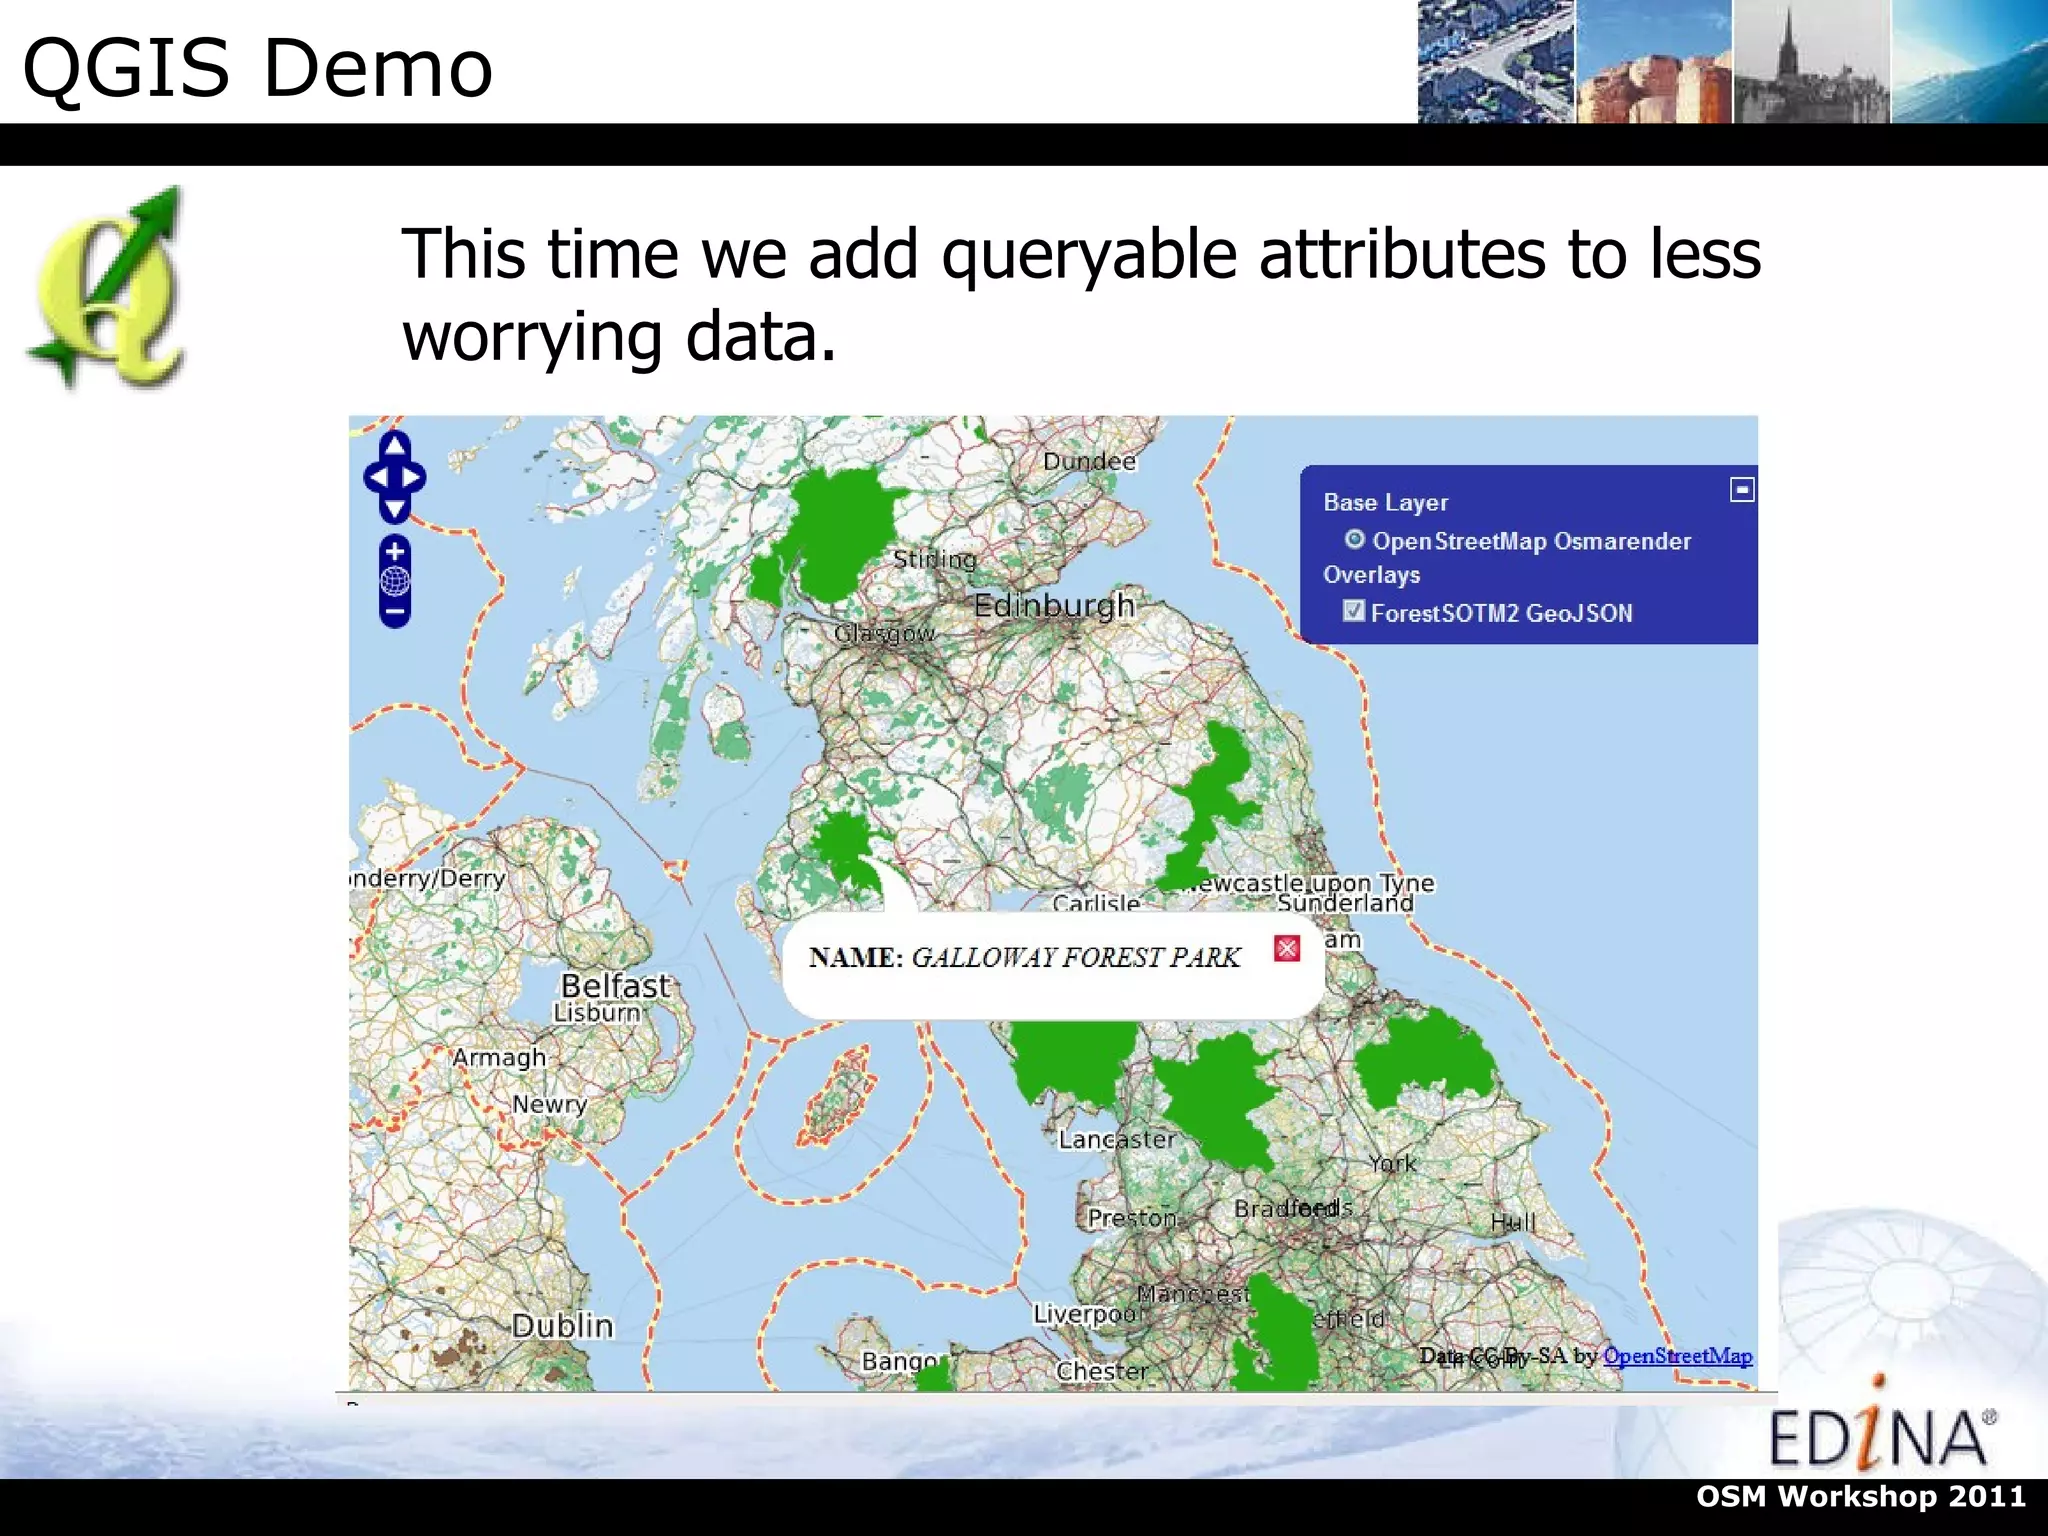The width and height of the screenshot is (2048, 1536).
Task: Open the OpenStreetMap attribution link
Action: pyautogui.click(x=1677, y=1356)
